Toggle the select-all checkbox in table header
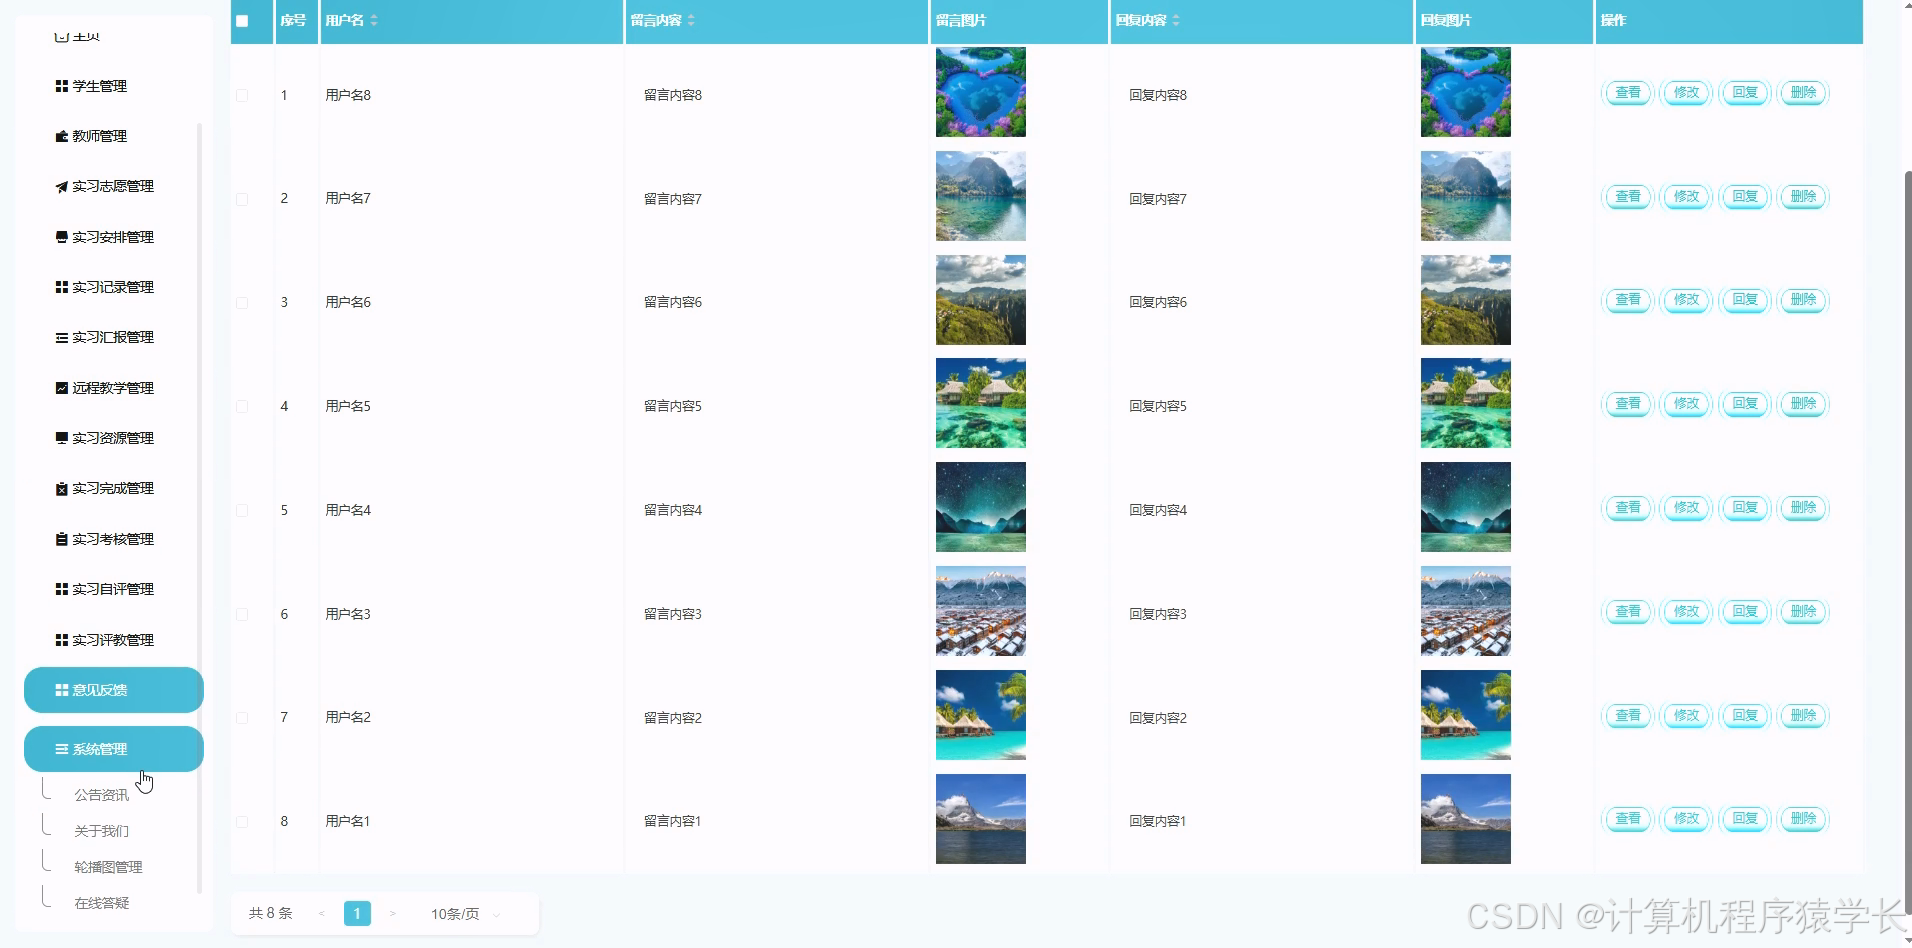Viewport: 1912px width, 948px height. click(242, 21)
